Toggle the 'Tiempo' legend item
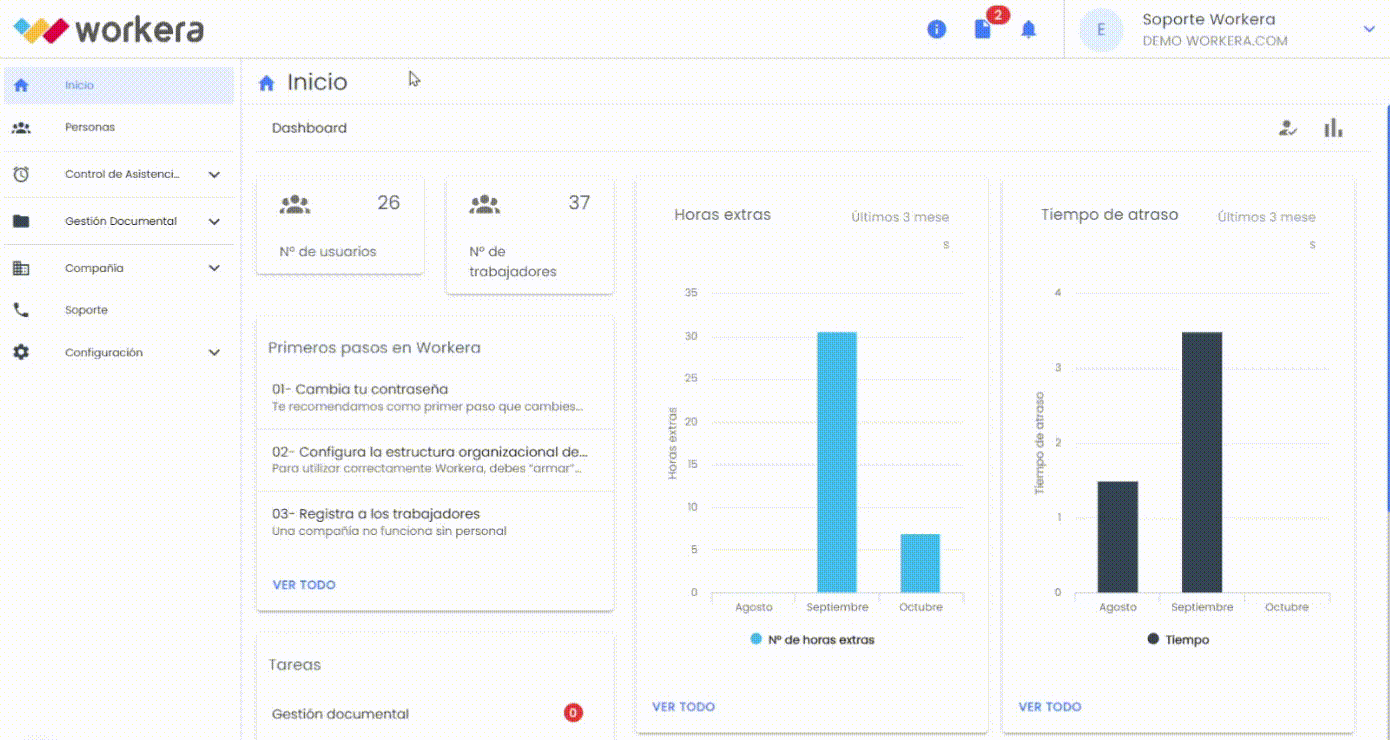This screenshot has width=1390, height=740. pyautogui.click(x=1178, y=639)
